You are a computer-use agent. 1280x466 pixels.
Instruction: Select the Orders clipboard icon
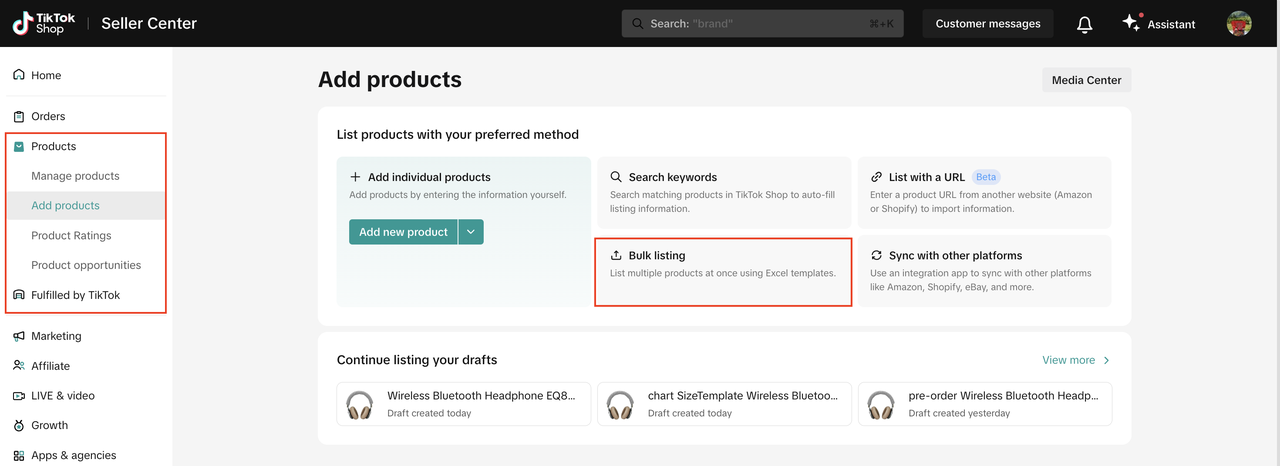click(x=19, y=116)
